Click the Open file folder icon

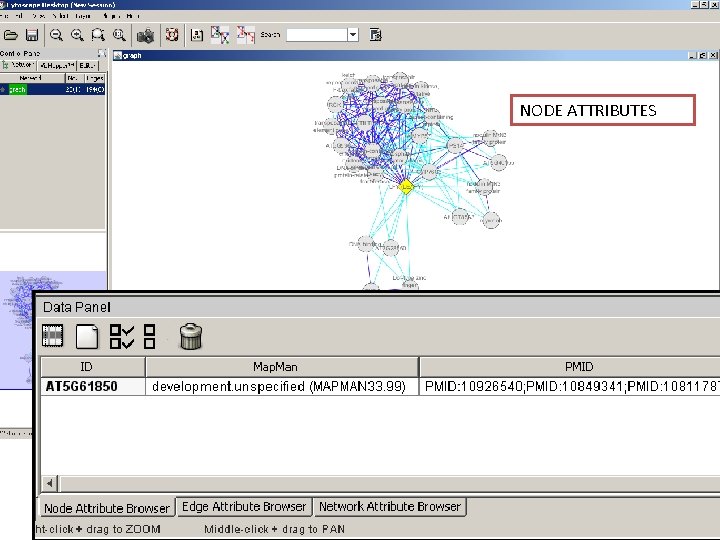point(10,35)
